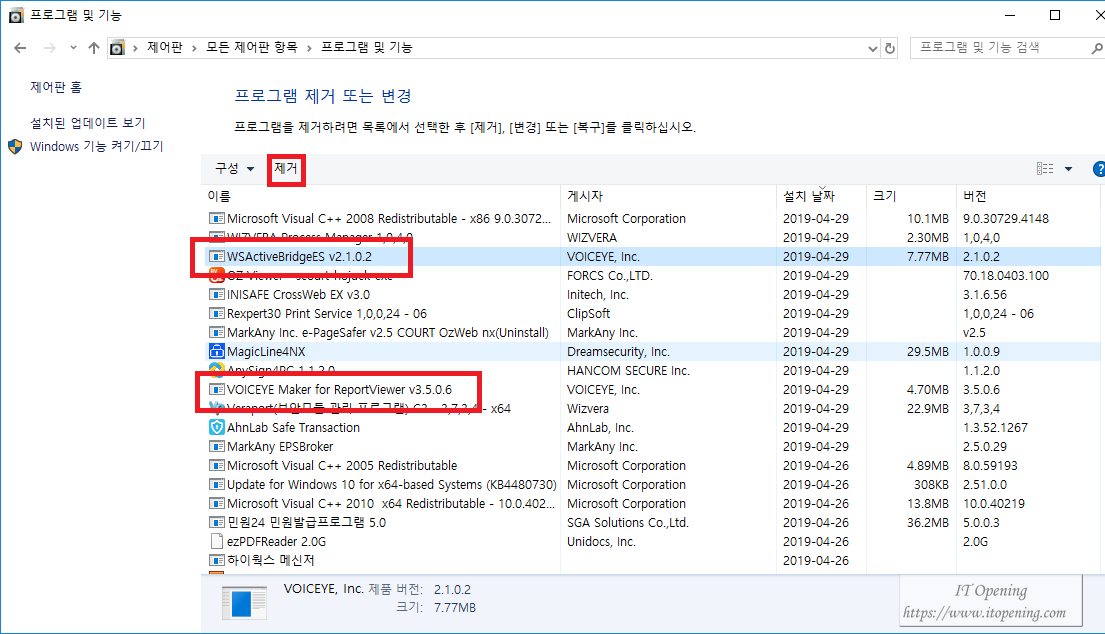Select 민원24 민원발급프로그램 5.0 entry
Image resolution: width=1105 pixels, height=634 pixels.
(307, 523)
